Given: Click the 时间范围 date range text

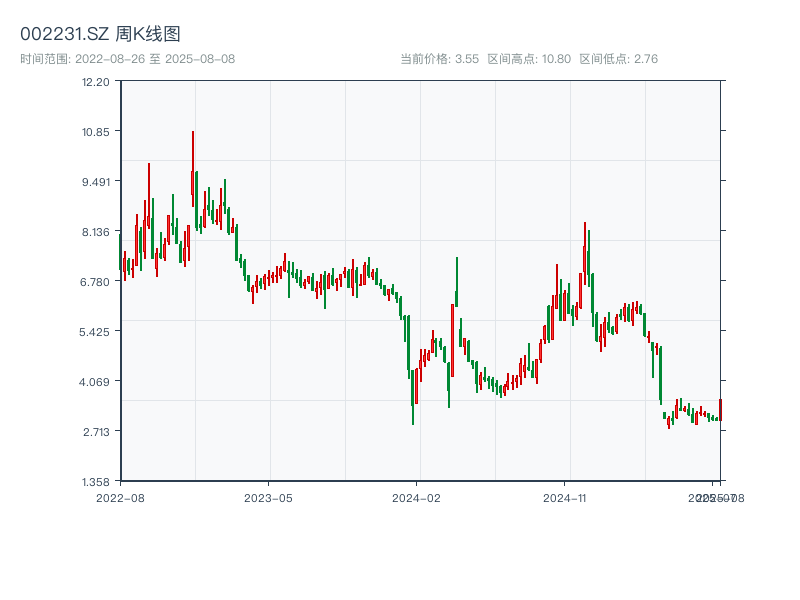Looking at the screenshot, I should pos(127,59).
